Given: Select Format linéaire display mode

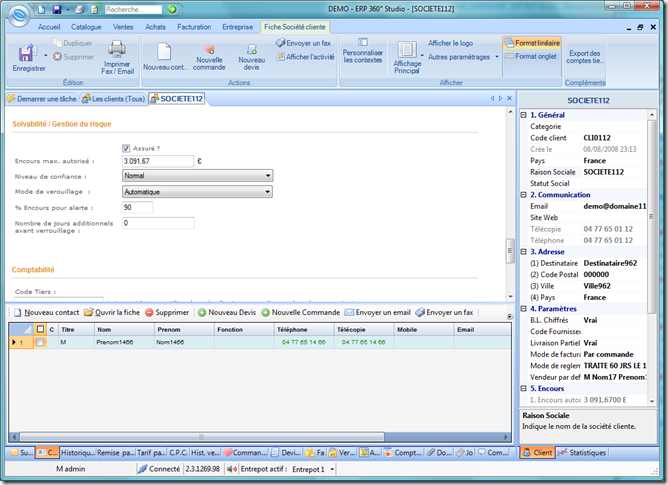Looking at the screenshot, I should [532, 43].
